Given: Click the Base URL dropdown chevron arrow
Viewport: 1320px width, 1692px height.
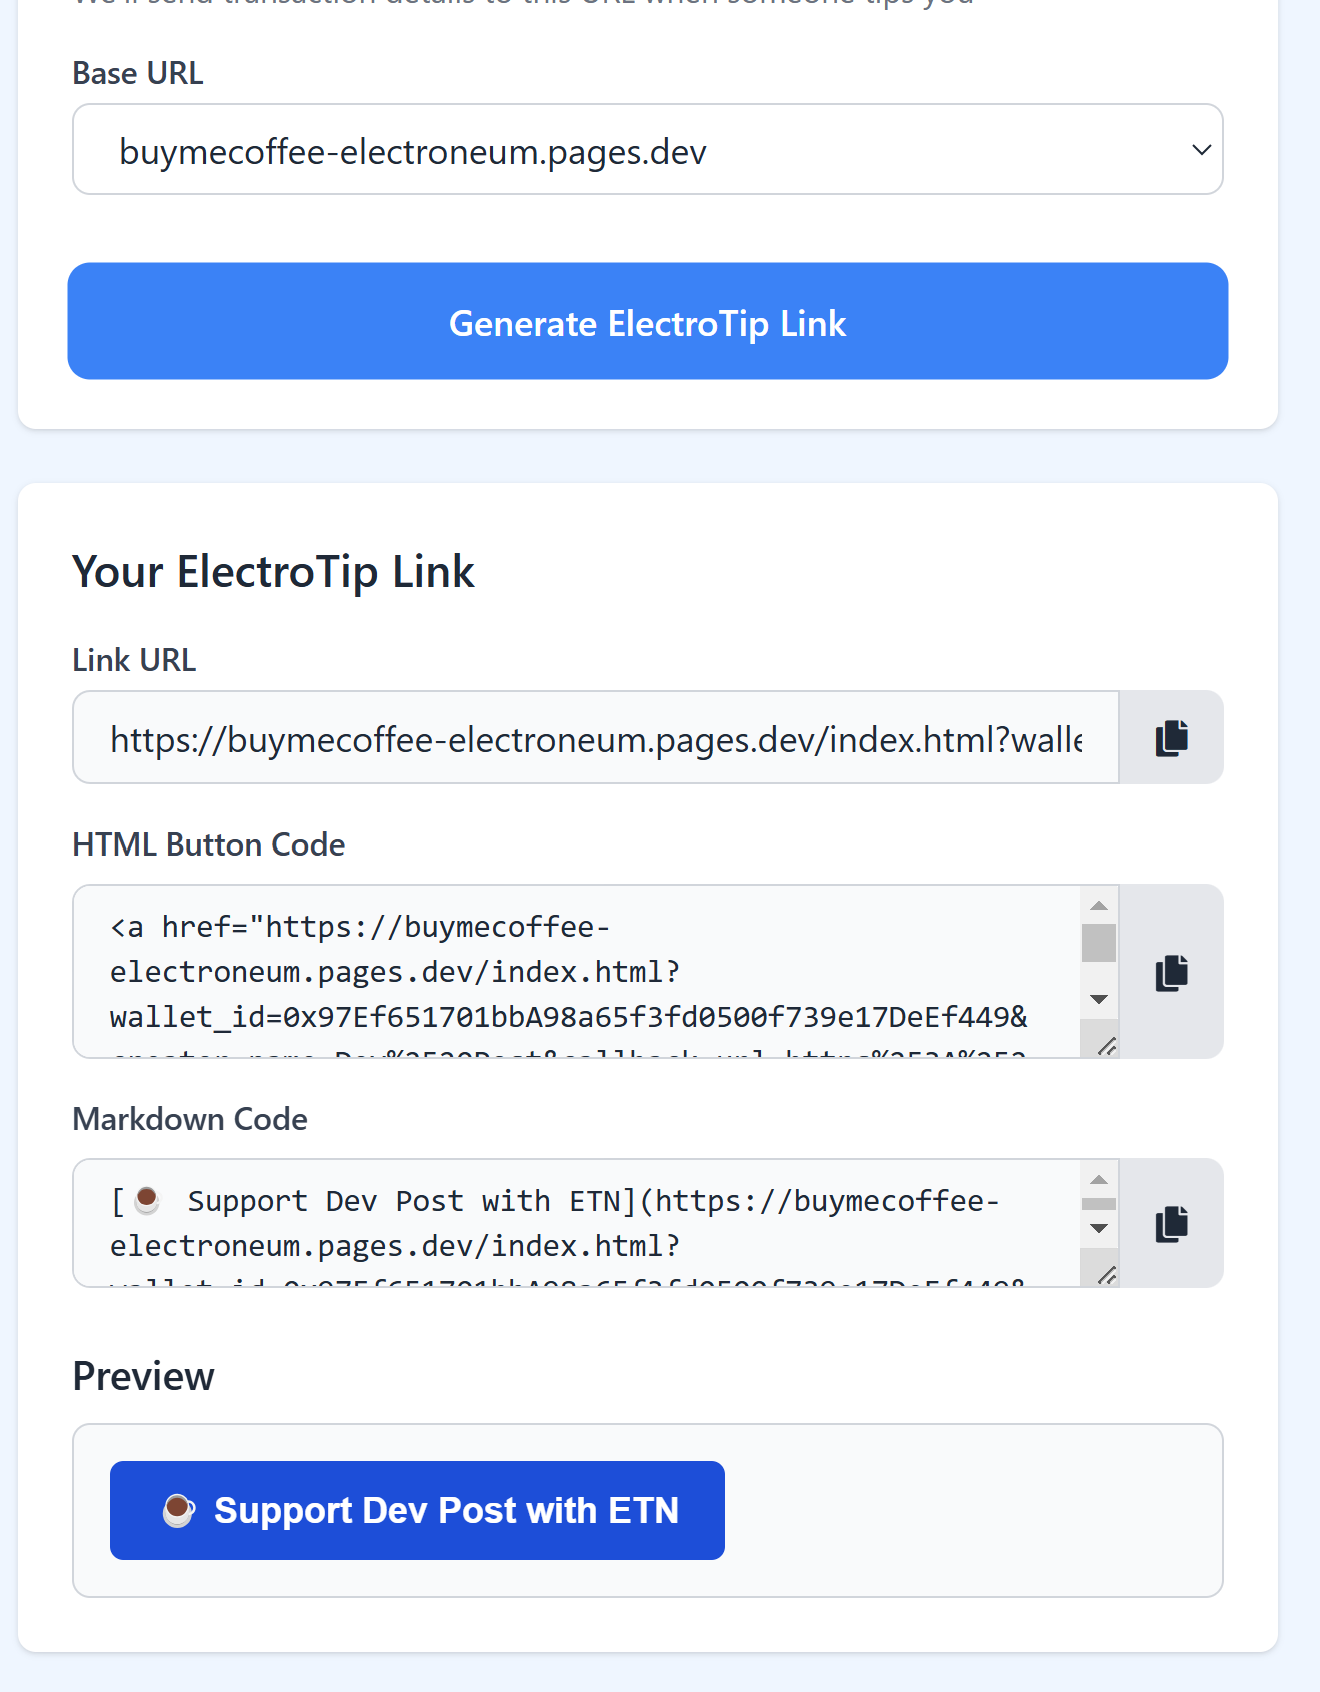Looking at the screenshot, I should [1201, 150].
